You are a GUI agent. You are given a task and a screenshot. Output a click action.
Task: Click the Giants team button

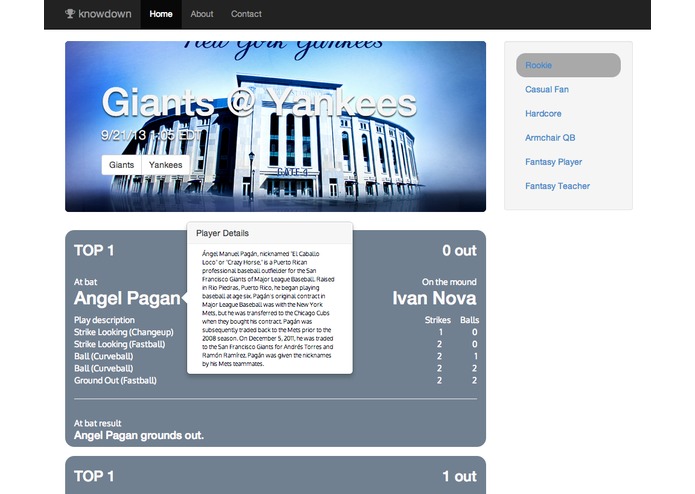click(121, 165)
